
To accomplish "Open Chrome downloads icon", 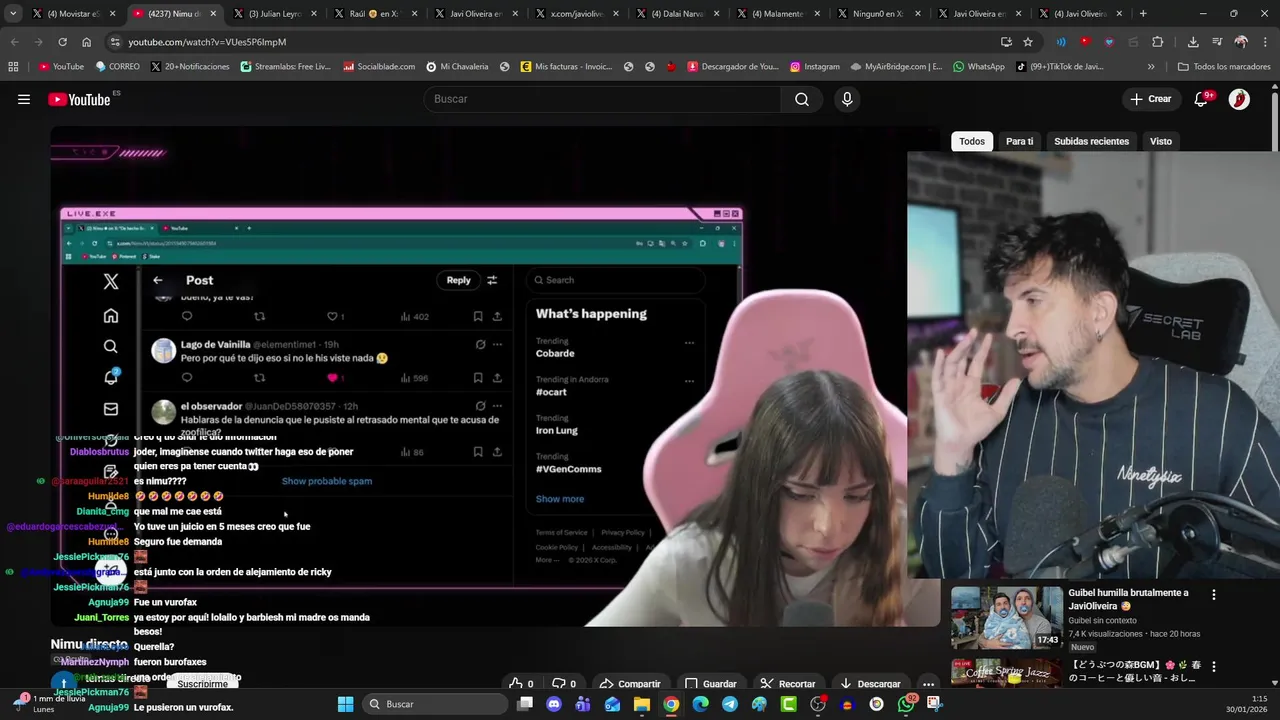I will [1193, 42].
